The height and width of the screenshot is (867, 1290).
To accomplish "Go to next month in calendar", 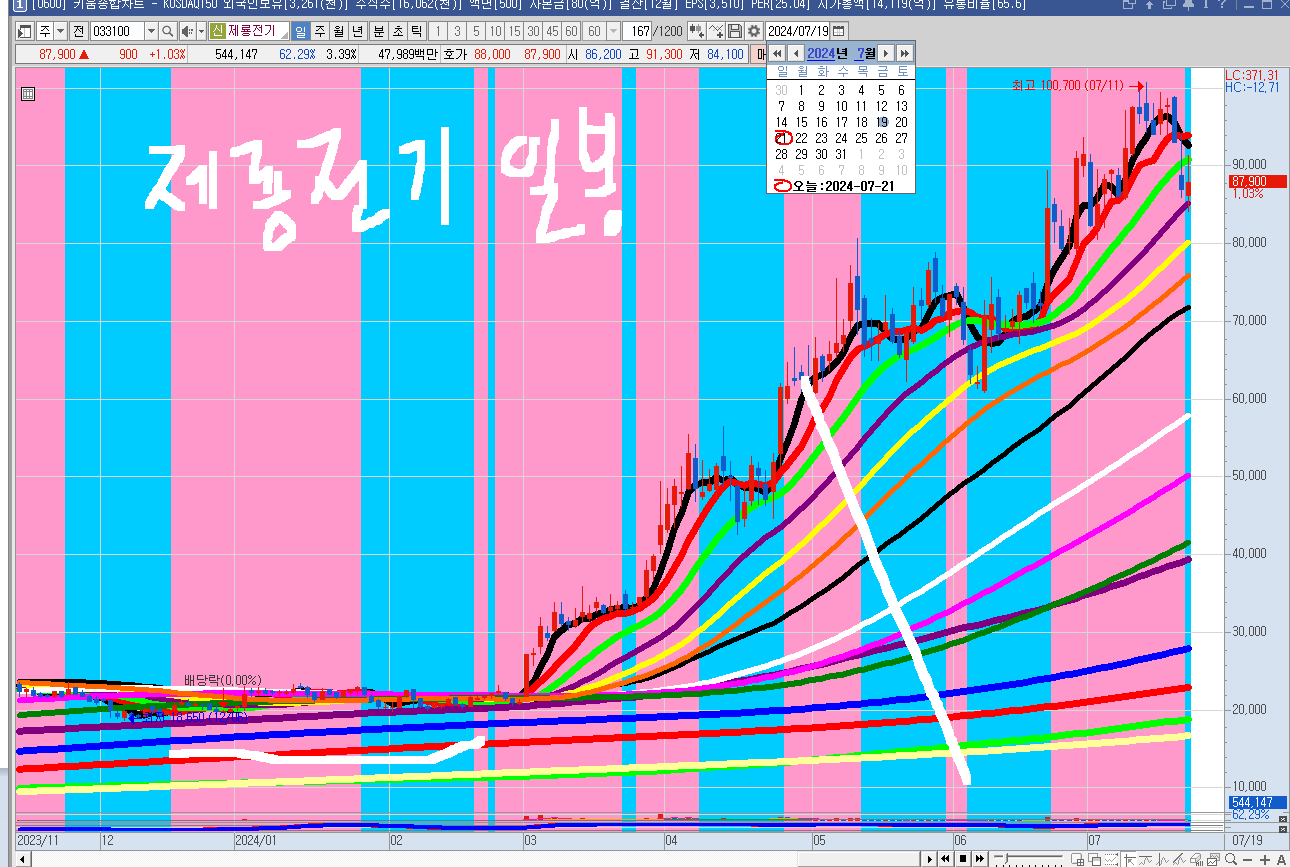I will point(886,53).
